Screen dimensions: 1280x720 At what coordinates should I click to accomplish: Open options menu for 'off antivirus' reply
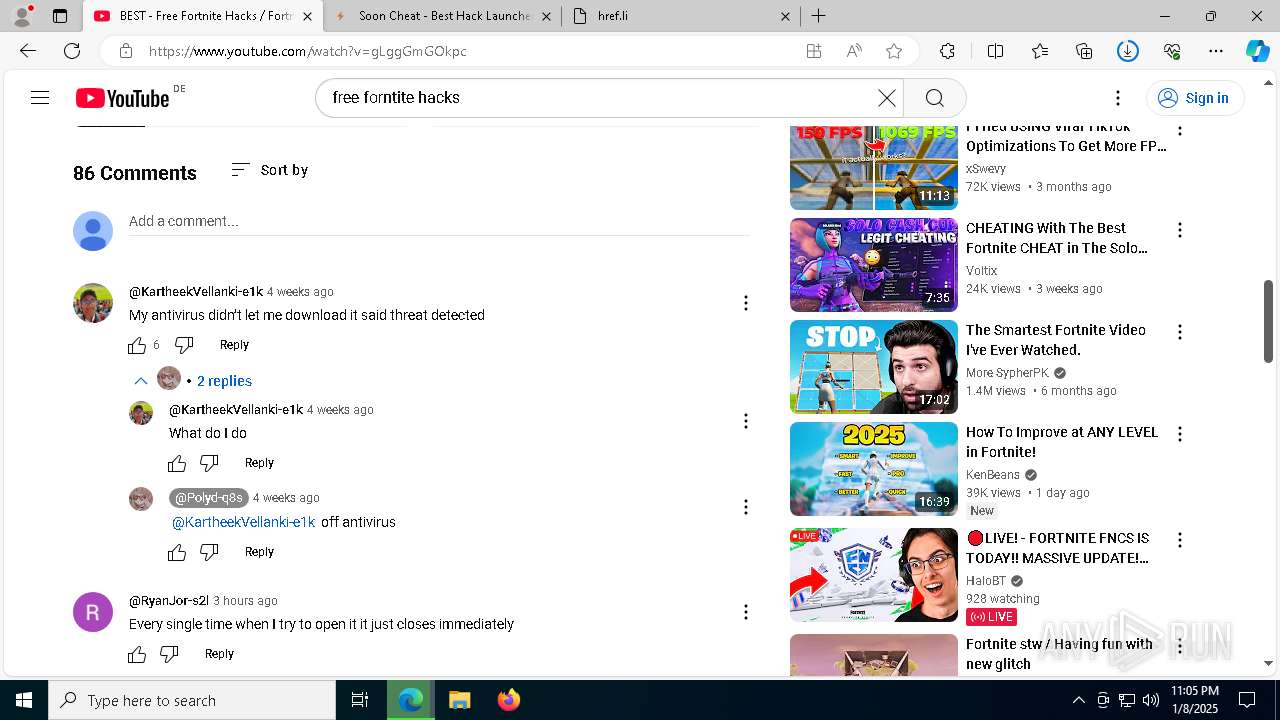tap(745, 508)
